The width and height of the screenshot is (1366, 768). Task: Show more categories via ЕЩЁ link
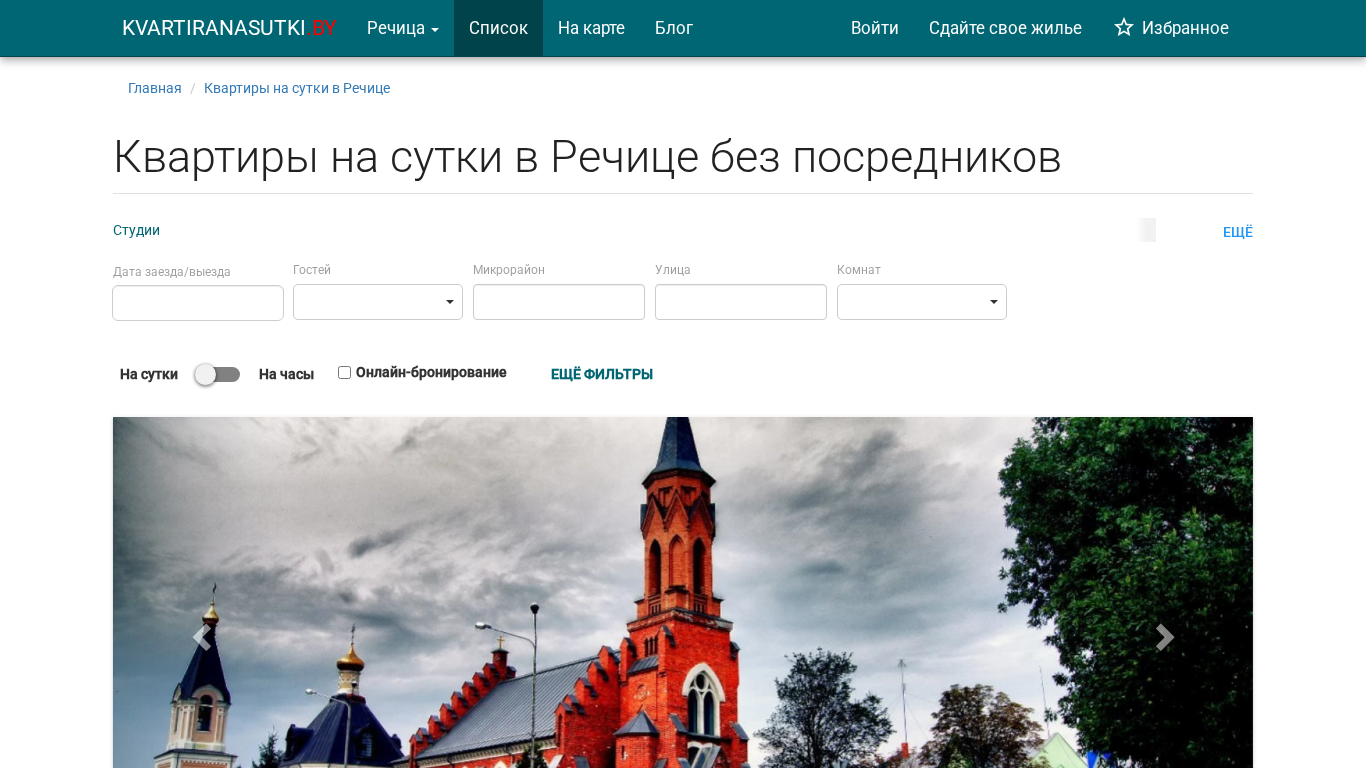[x=1238, y=232]
